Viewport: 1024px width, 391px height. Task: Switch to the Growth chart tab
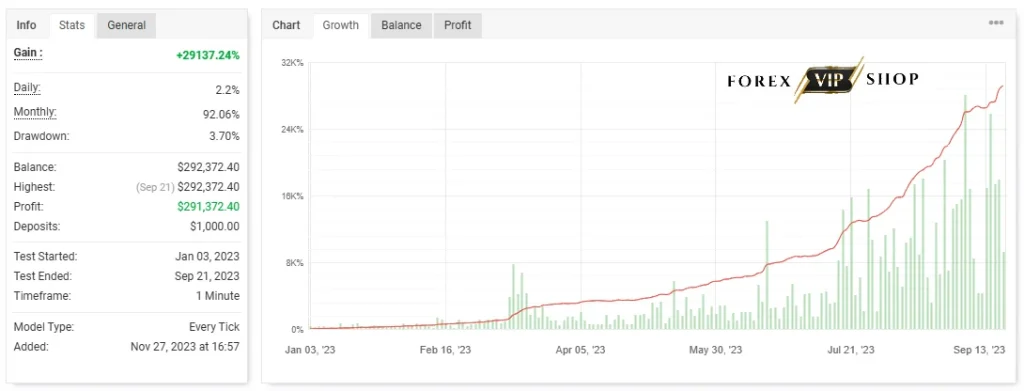click(341, 25)
